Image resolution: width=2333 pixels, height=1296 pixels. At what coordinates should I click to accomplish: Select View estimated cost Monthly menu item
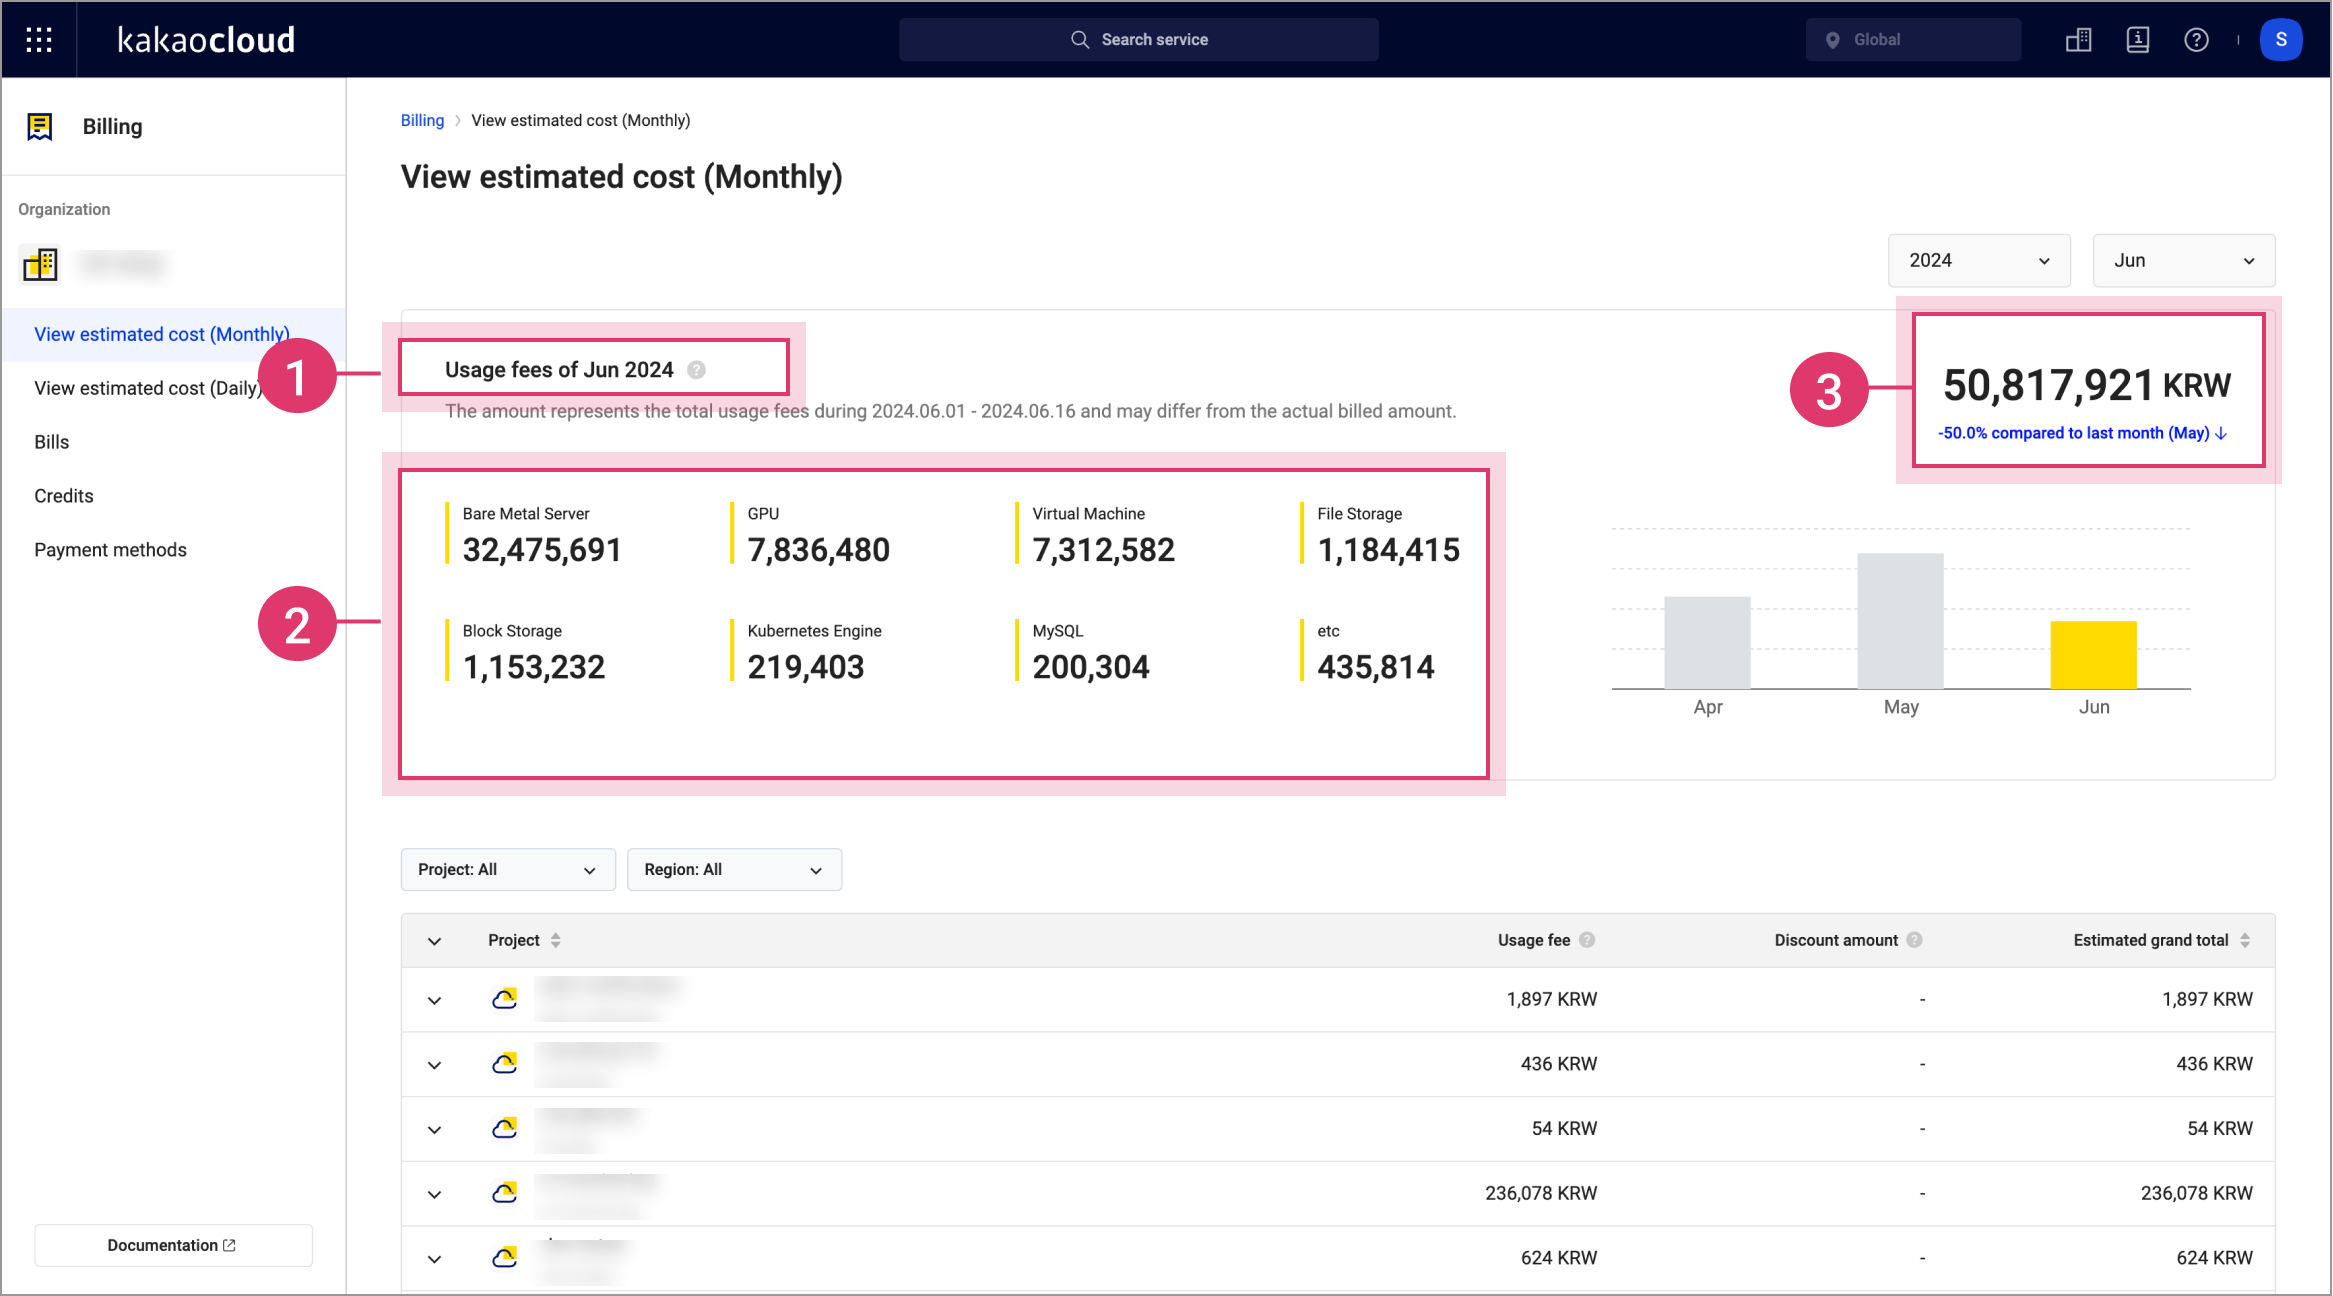click(x=160, y=334)
